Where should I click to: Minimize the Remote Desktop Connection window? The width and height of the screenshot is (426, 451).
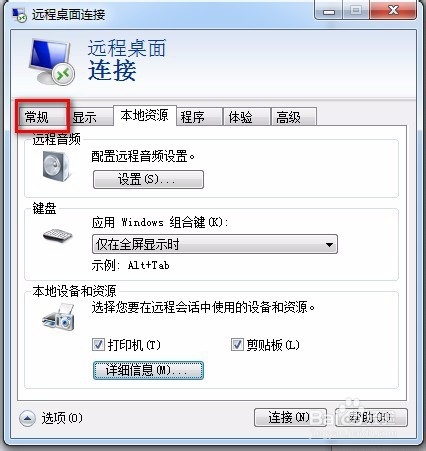click(329, 10)
